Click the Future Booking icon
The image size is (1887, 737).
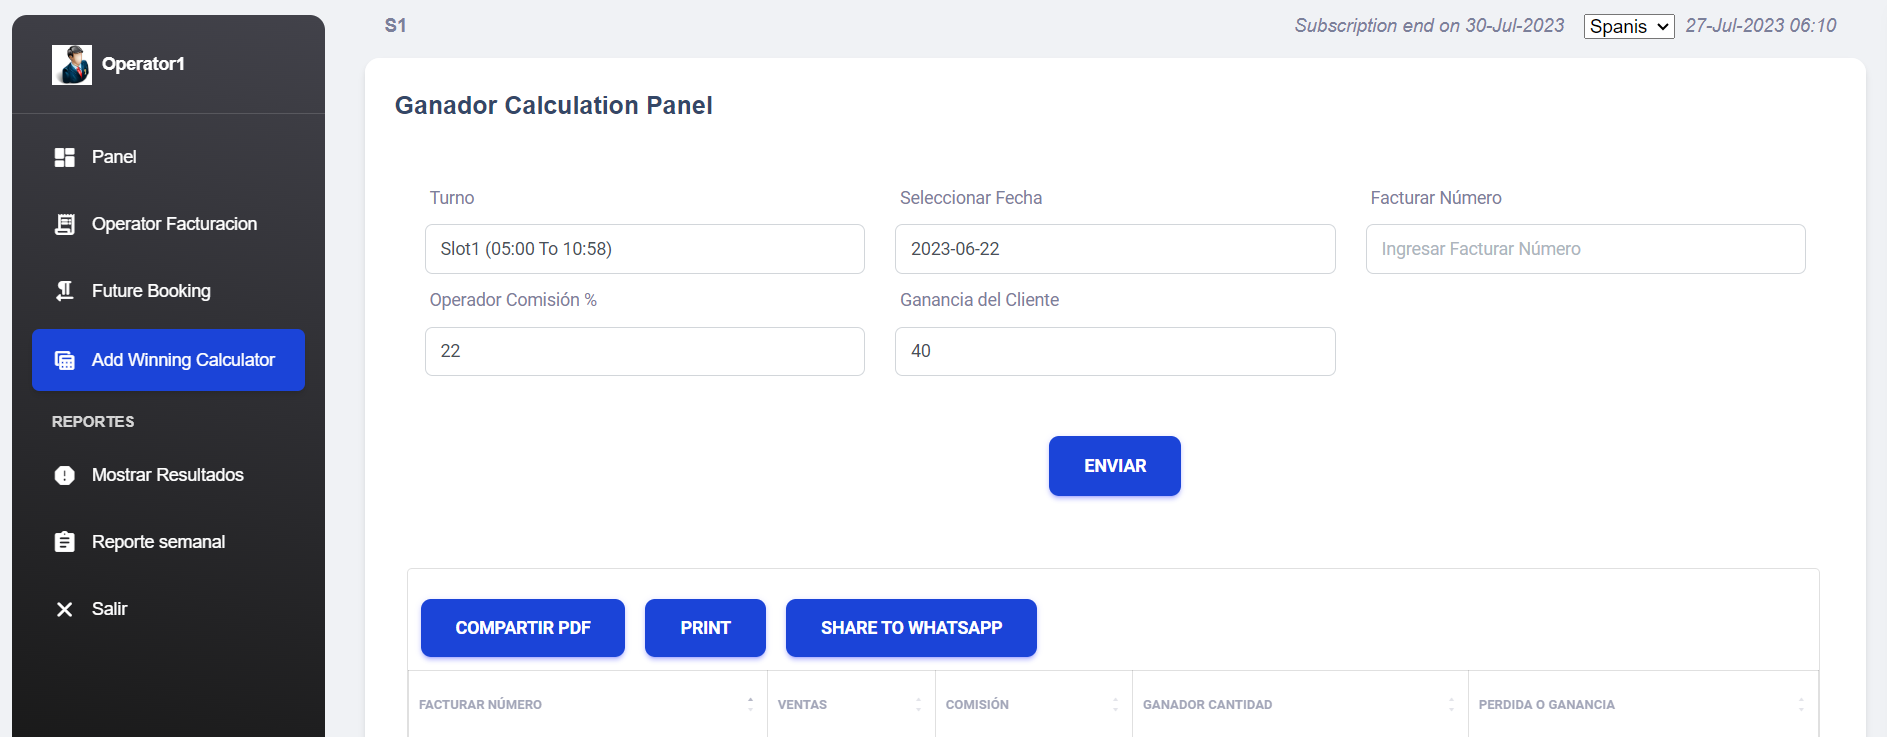[65, 291]
